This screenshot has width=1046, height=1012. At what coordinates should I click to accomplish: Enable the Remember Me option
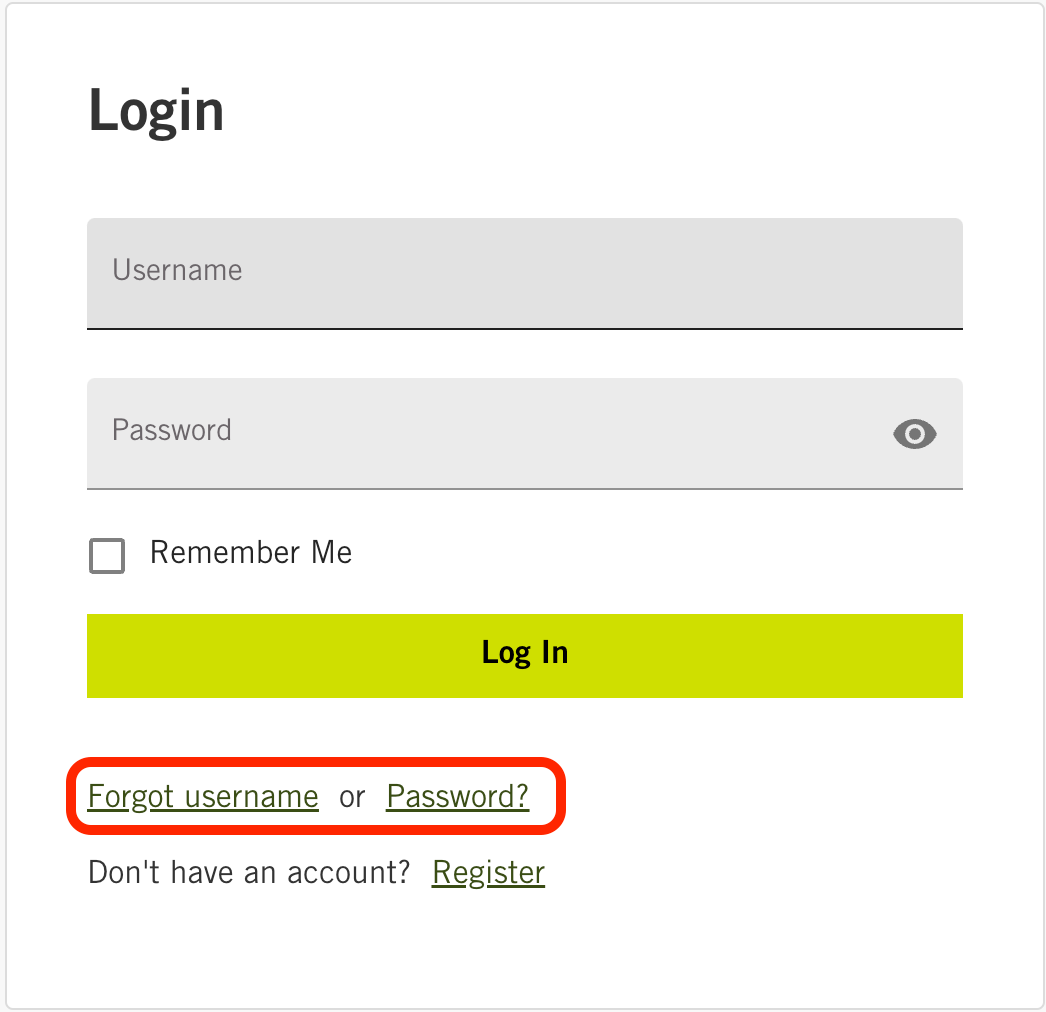107,556
